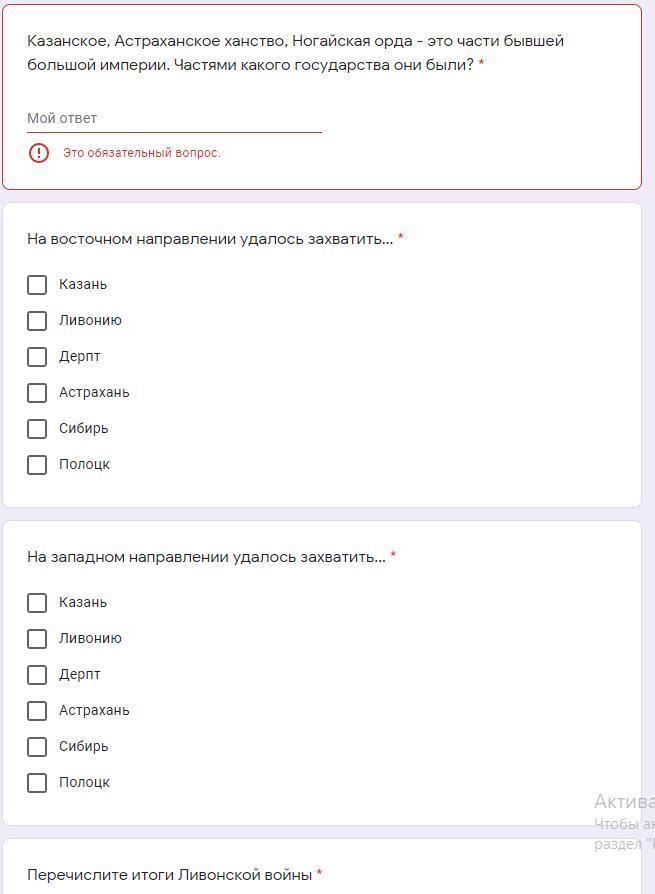The width and height of the screenshot is (655, 894).
Task: Check 'Казань' in the western direction question
Action: [37, 603]
